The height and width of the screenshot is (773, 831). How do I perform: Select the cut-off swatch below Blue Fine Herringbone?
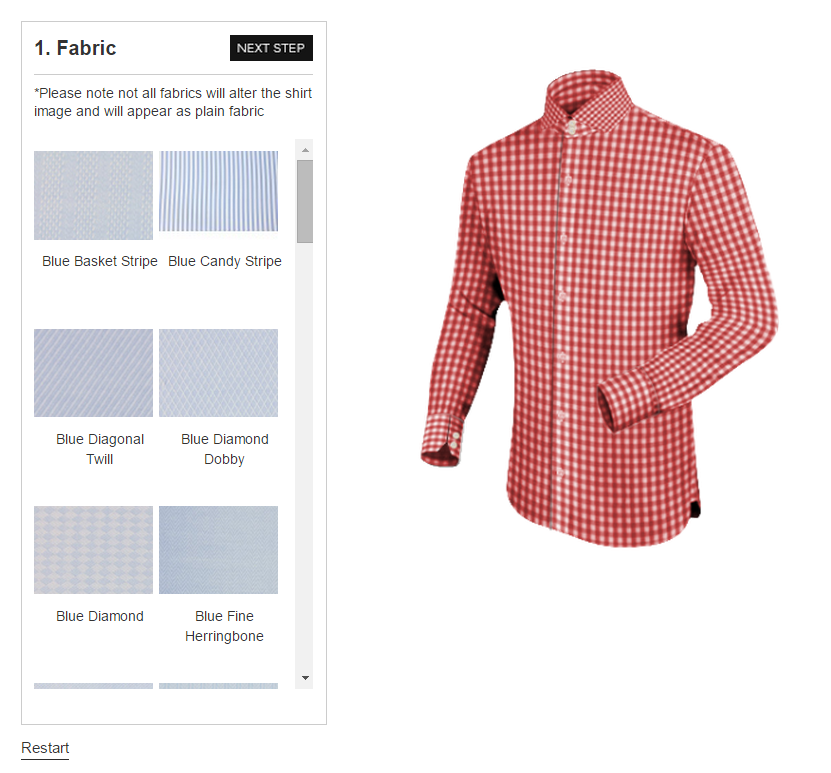218,686
